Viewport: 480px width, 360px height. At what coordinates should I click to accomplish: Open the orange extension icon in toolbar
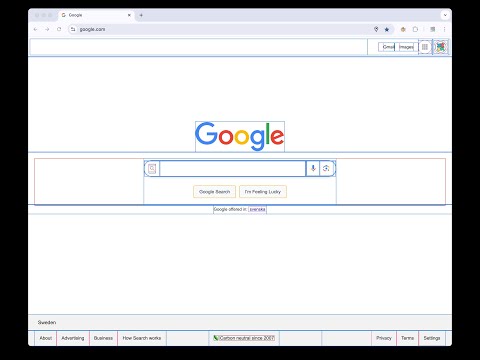[403, 29]
